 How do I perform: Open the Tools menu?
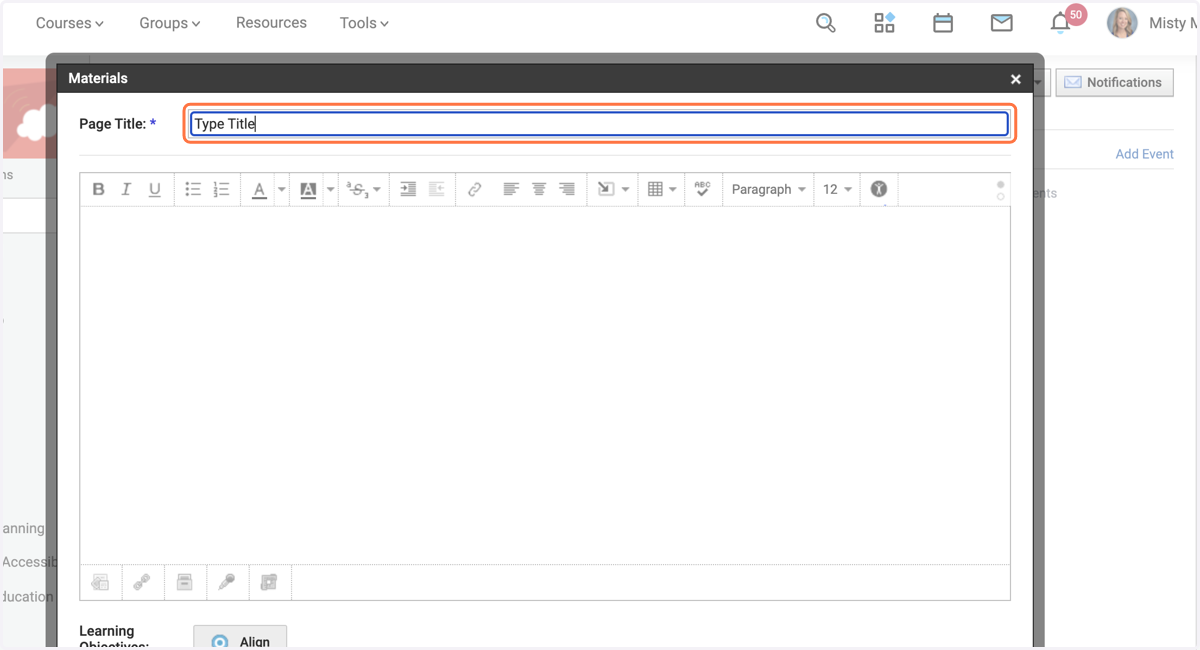click(364, 23)
